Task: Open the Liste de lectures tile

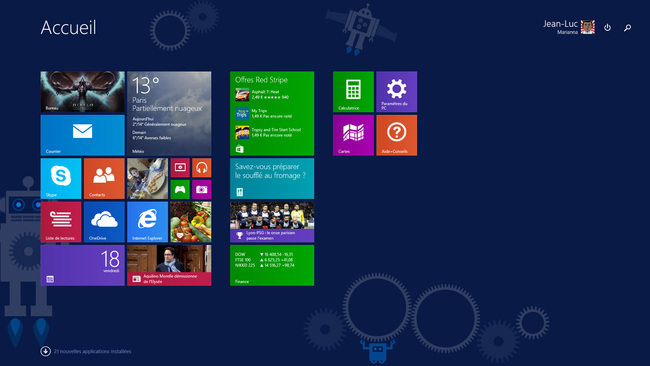Action: tap(61, 222)
